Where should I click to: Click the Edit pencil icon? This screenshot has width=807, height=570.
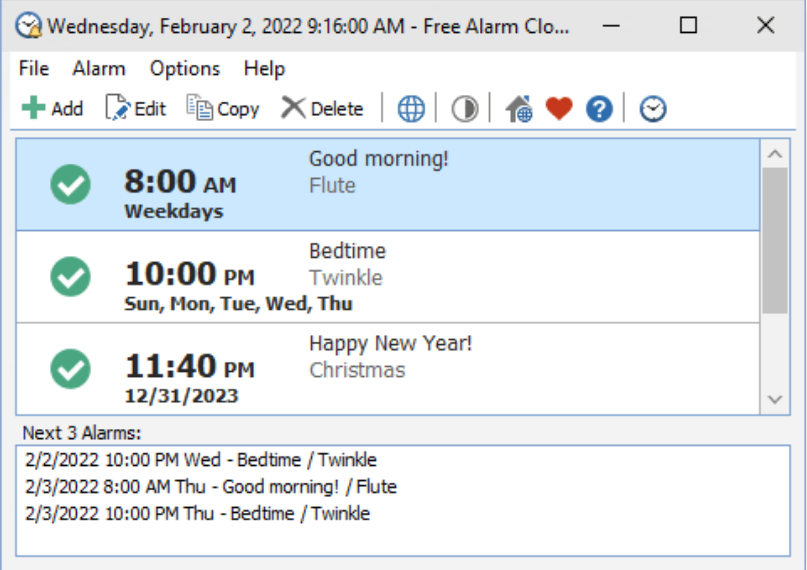(118, 108)
